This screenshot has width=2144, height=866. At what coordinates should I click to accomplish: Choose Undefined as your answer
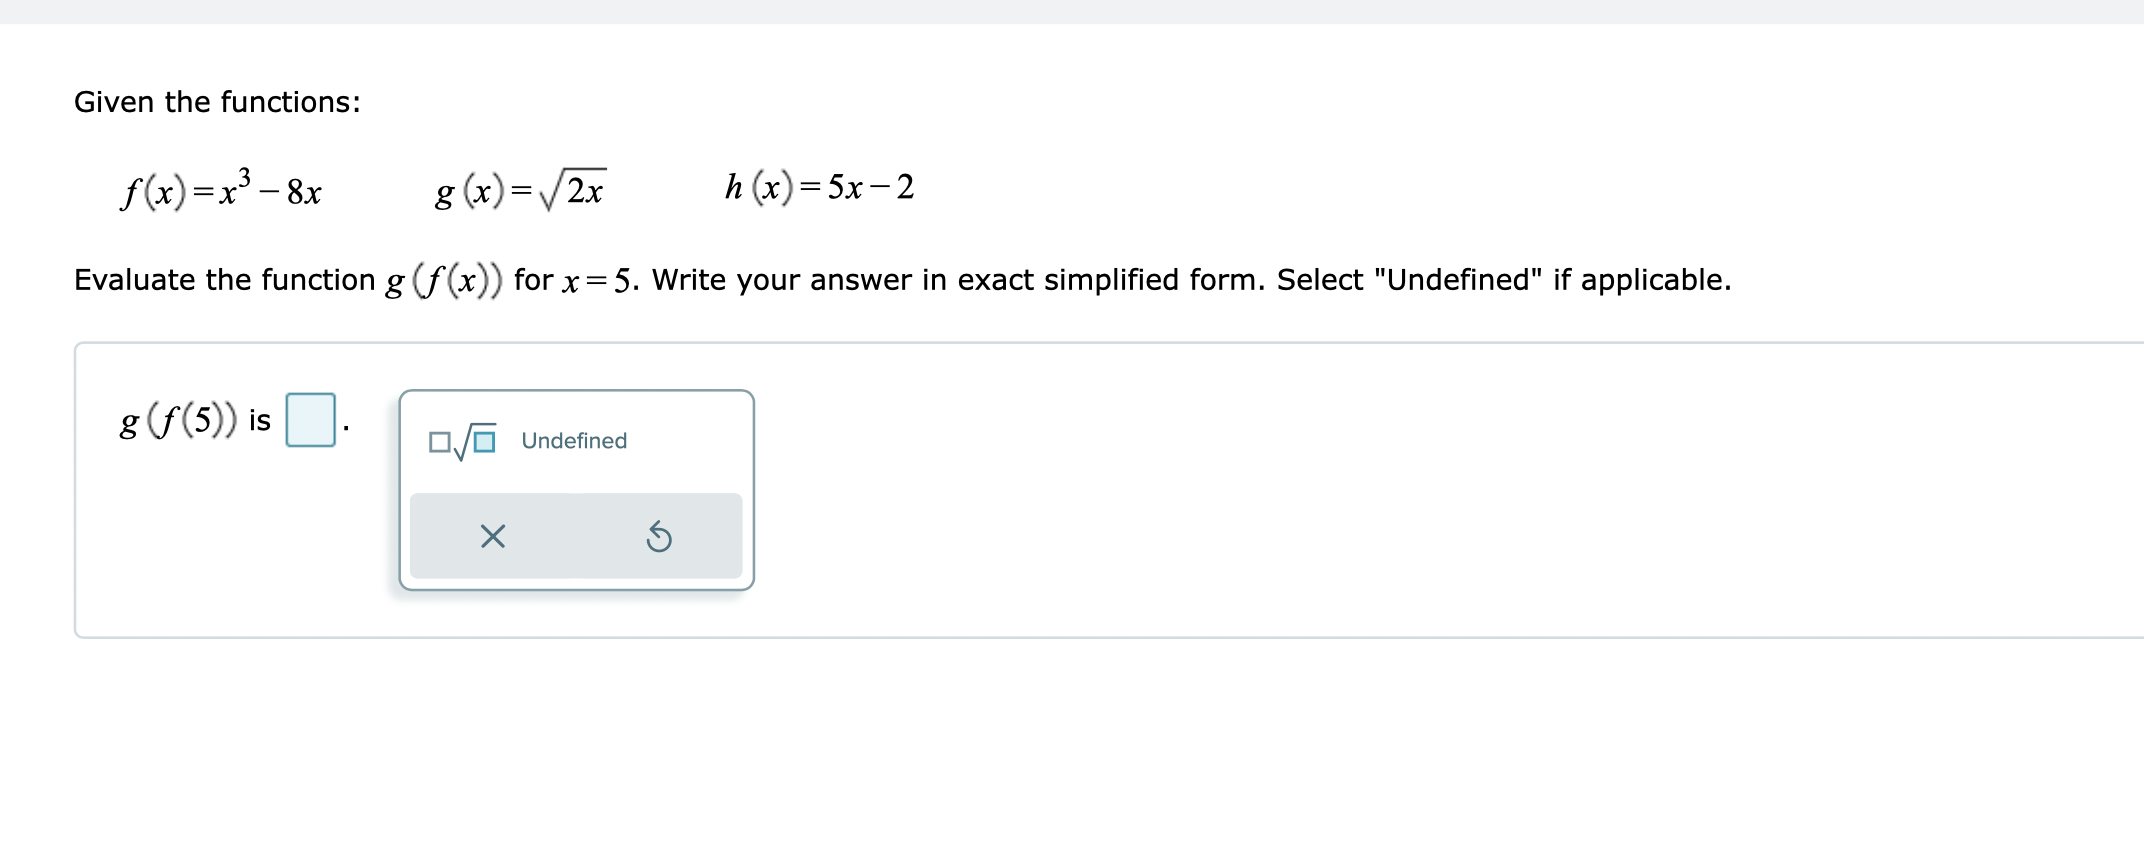click(x=572, y=440)
